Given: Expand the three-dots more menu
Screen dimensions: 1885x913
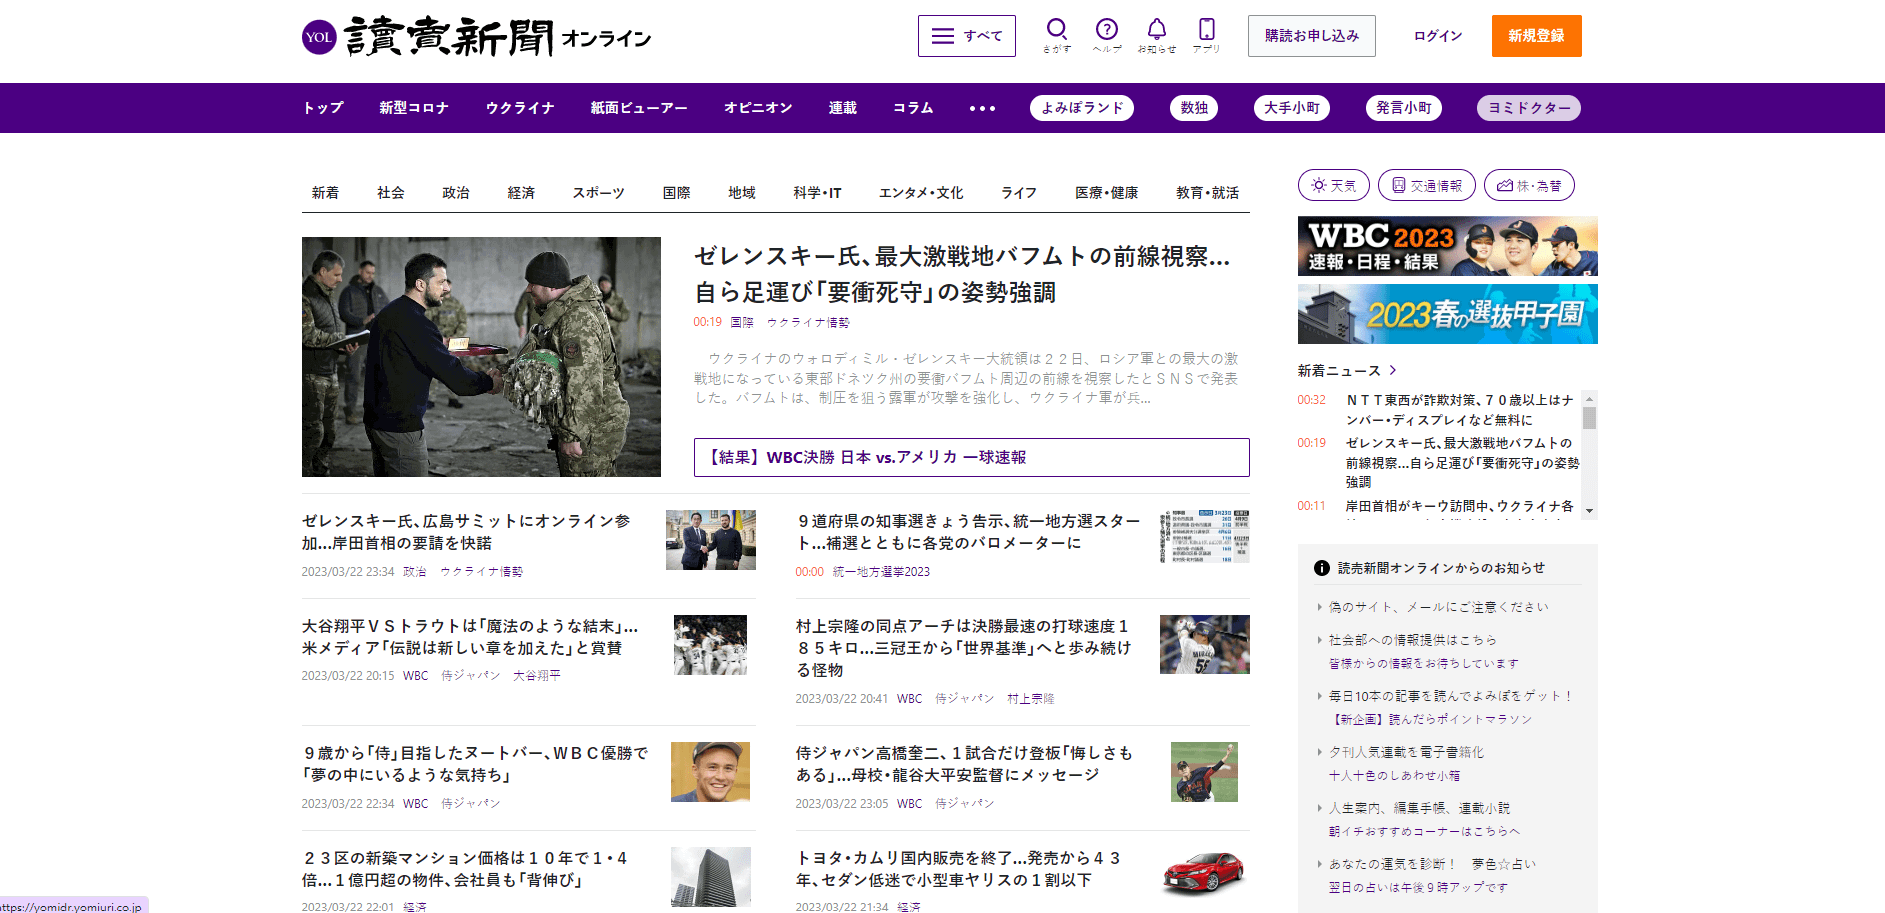Looking at the screenshot, I should point(983,108).
